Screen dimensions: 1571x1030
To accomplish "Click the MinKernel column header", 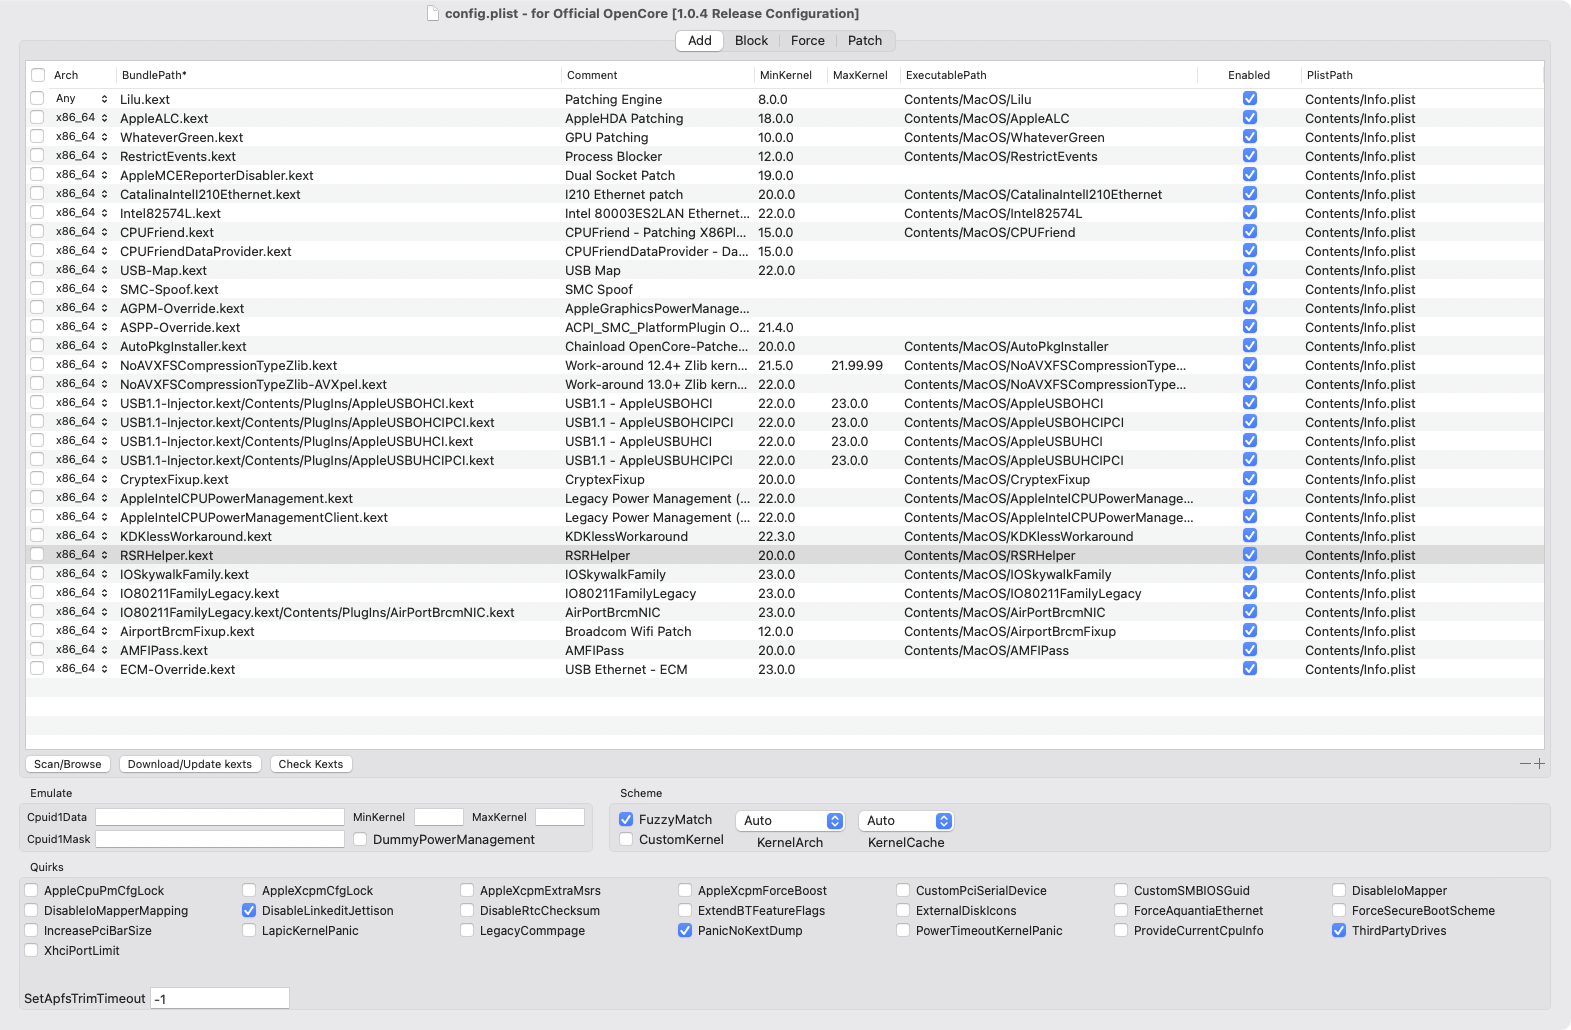I will (x=790, y=75).
